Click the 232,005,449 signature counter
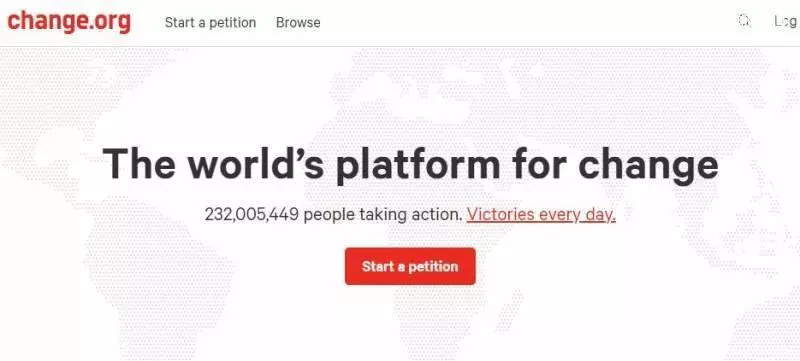Viewport: 800px width, 361px height. [x=252, y=215]
